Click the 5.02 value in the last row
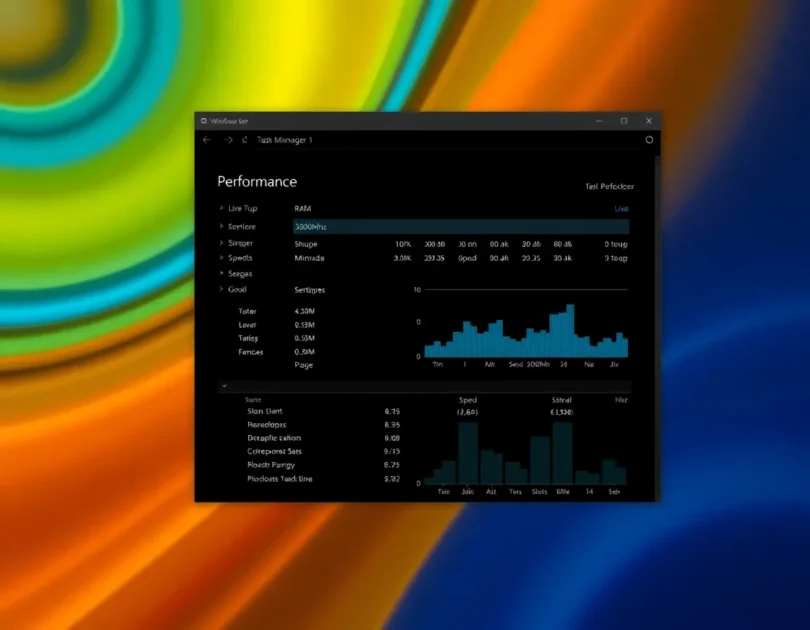The height and width of the screenshot is (630, 810). tap(392, 479)
